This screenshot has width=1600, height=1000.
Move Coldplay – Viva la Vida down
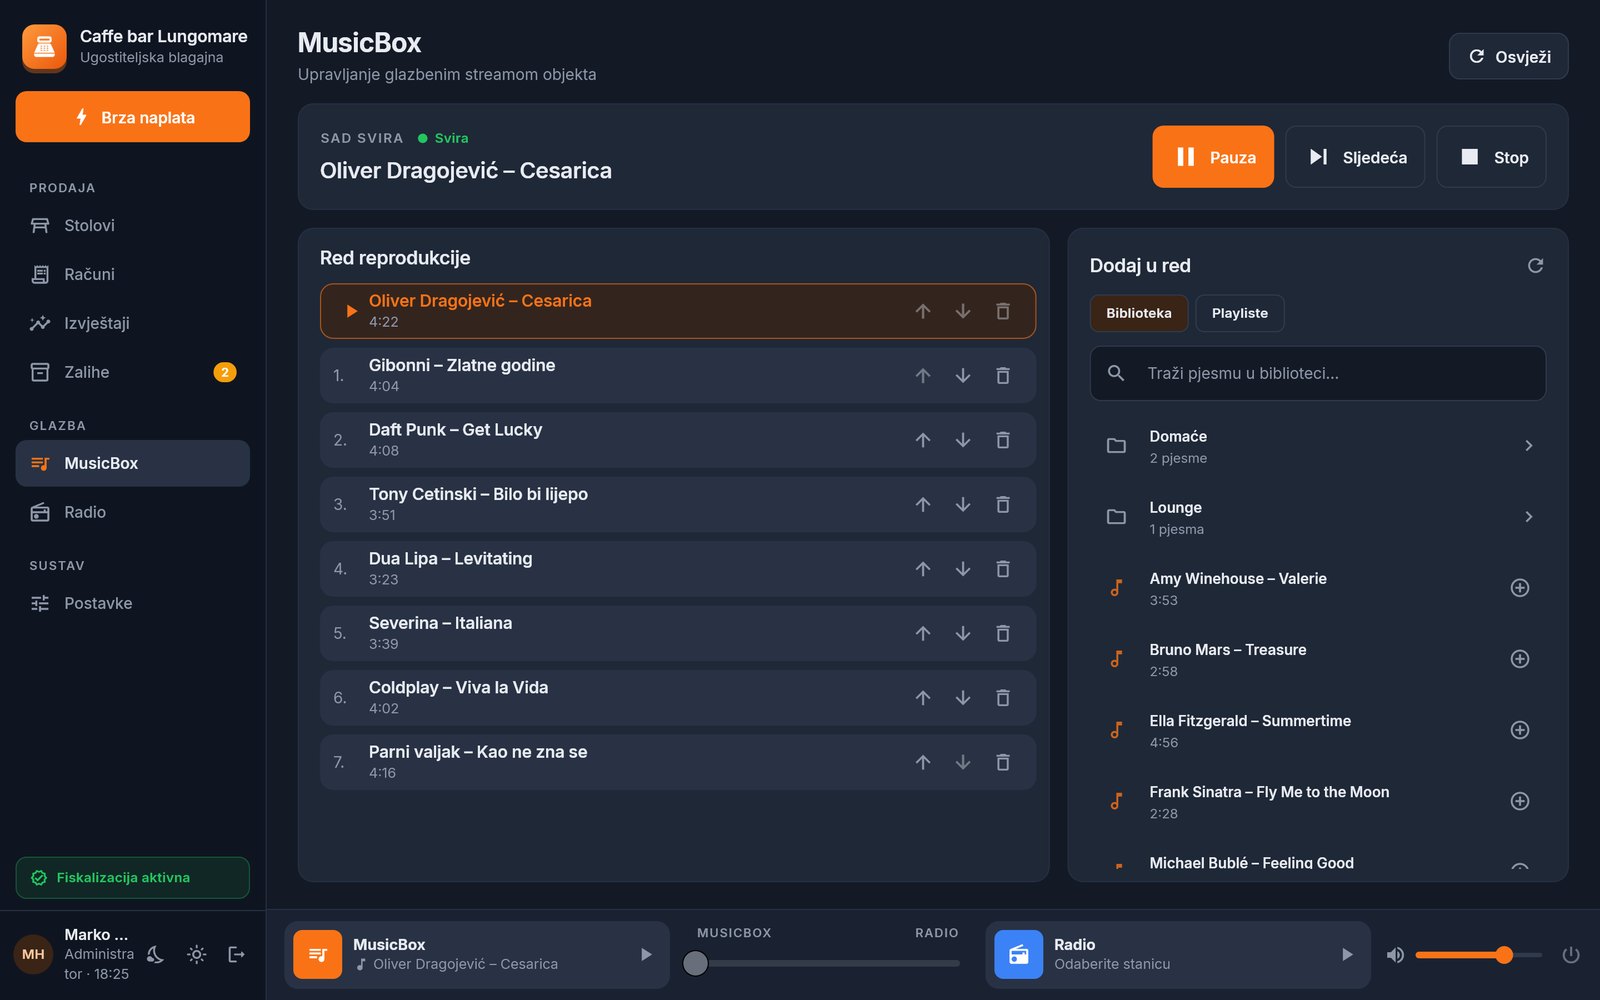tap(963, 698)
